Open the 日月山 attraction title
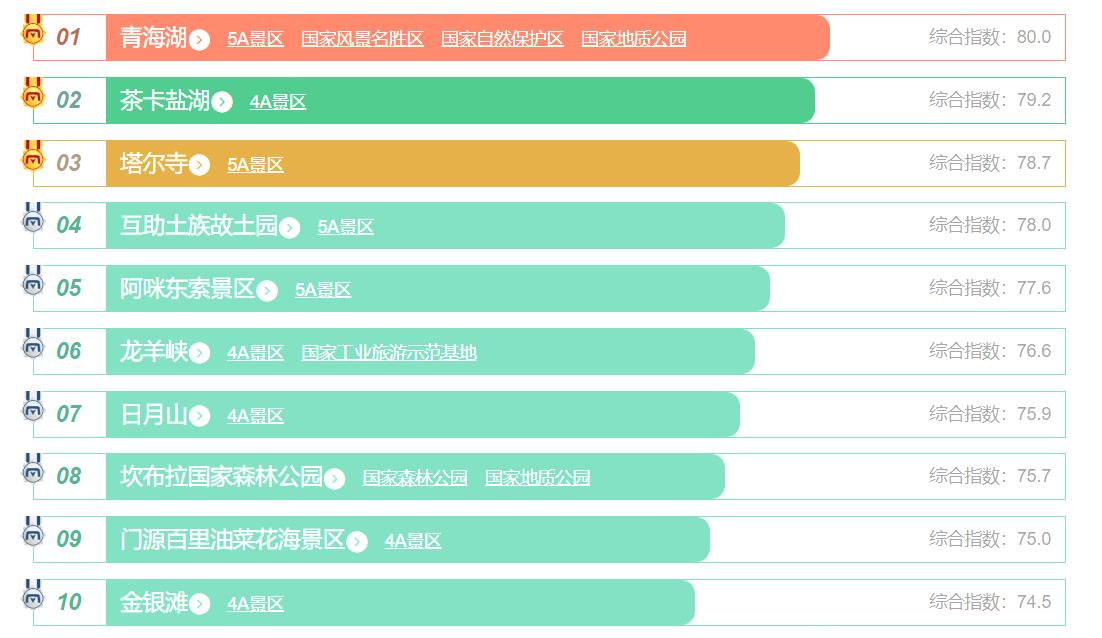The width and height of the screenshot is (1102, 638). click(x=153, y=414)
